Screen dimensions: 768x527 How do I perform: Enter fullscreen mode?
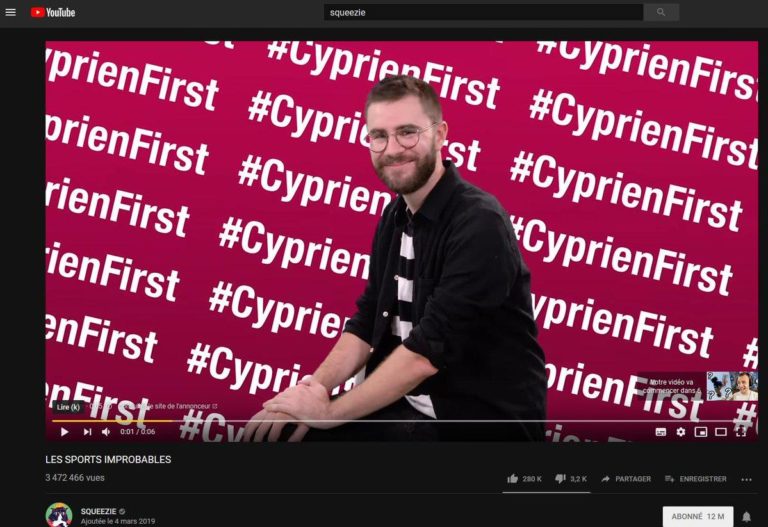click(741, 432)
